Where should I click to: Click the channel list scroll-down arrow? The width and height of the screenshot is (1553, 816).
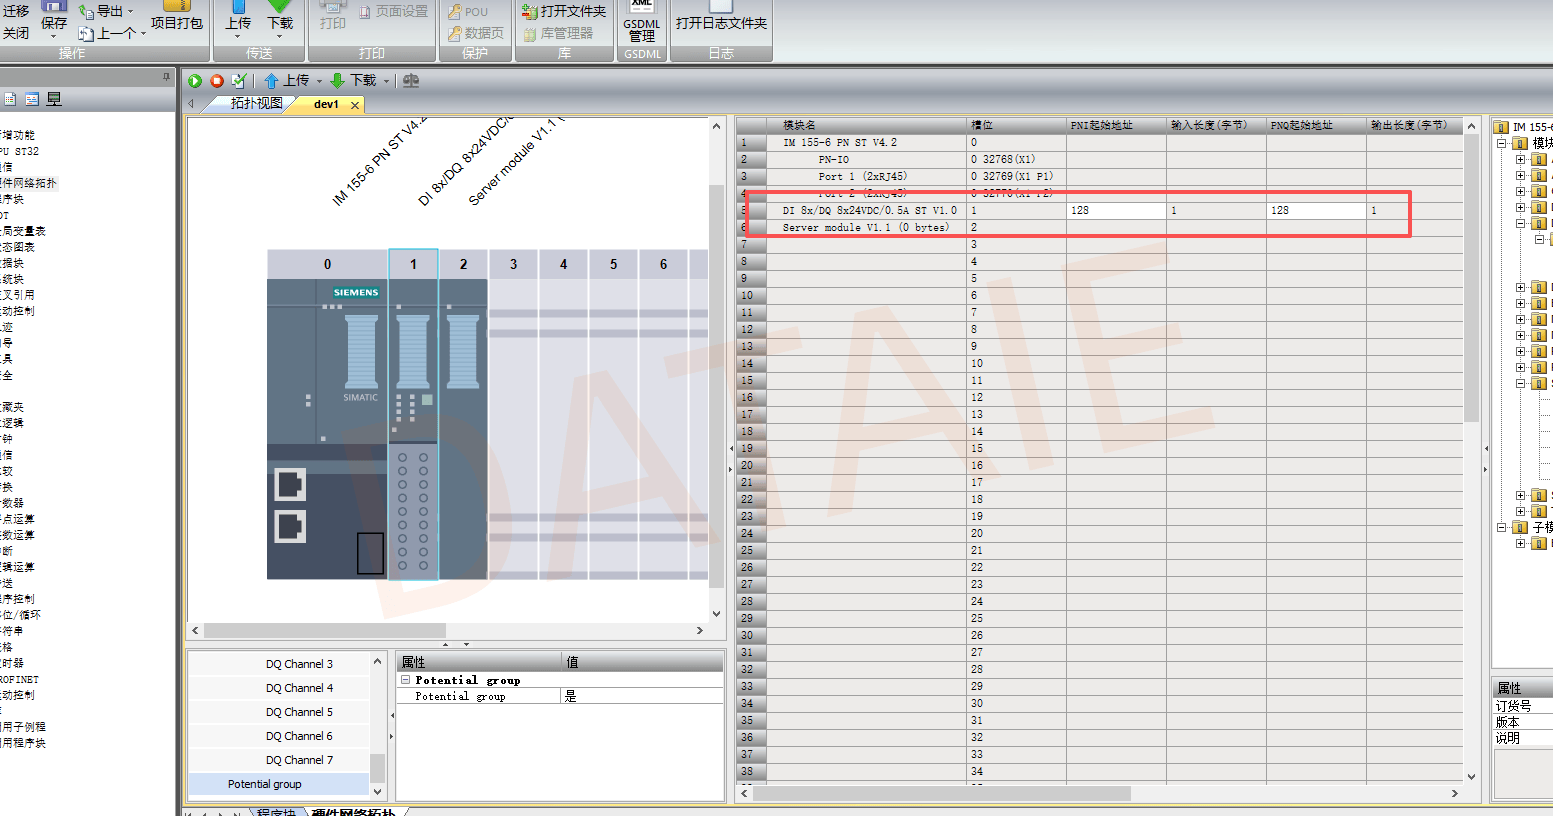pos(377,791)
